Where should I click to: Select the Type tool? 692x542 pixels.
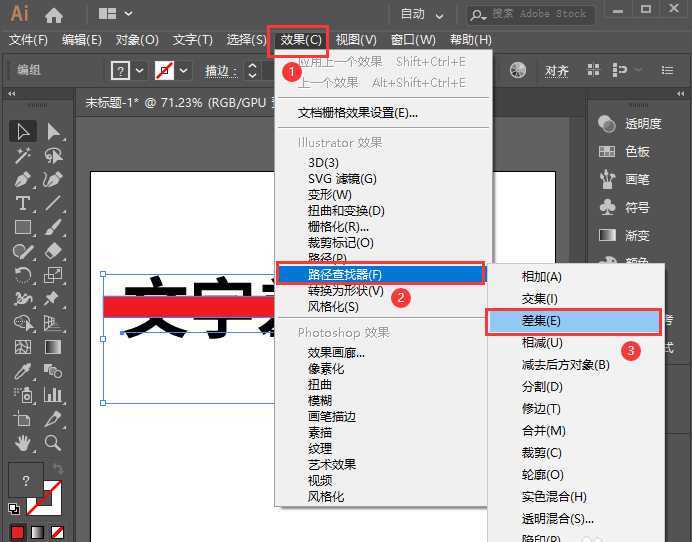pos(22,203)
